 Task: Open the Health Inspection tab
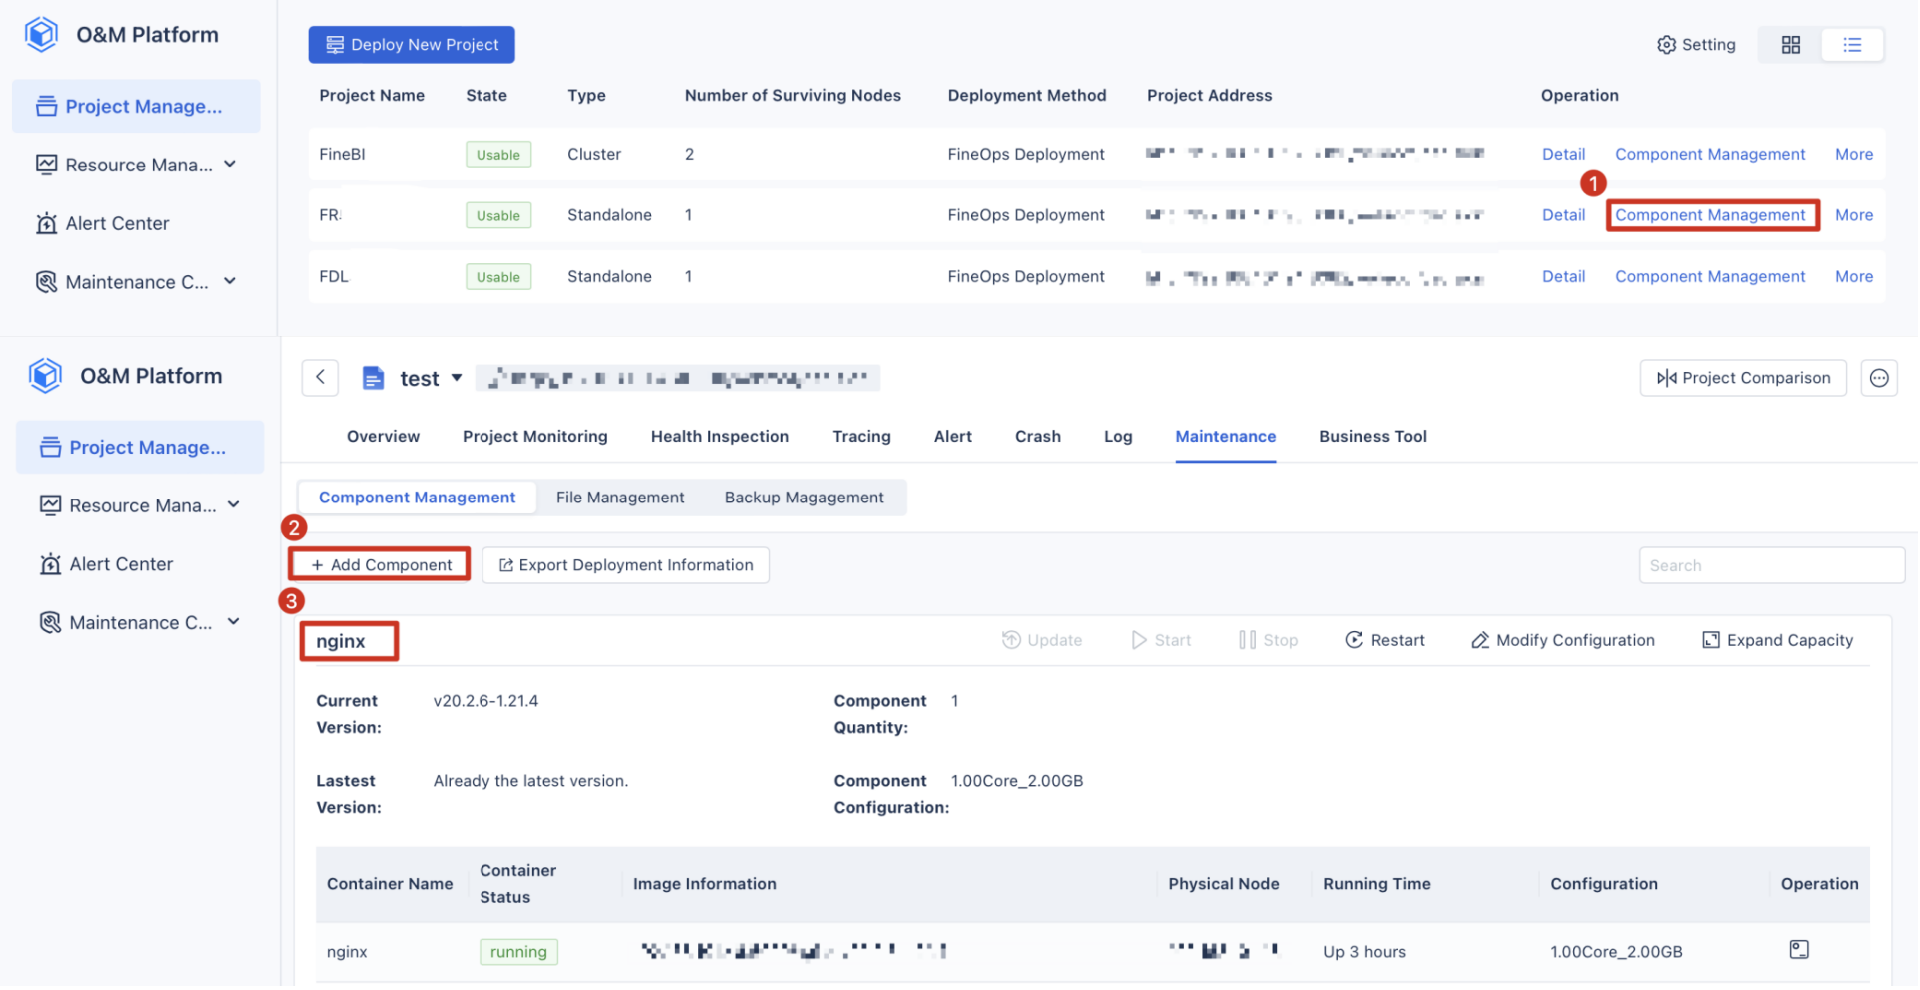click(x=719, y=436)
